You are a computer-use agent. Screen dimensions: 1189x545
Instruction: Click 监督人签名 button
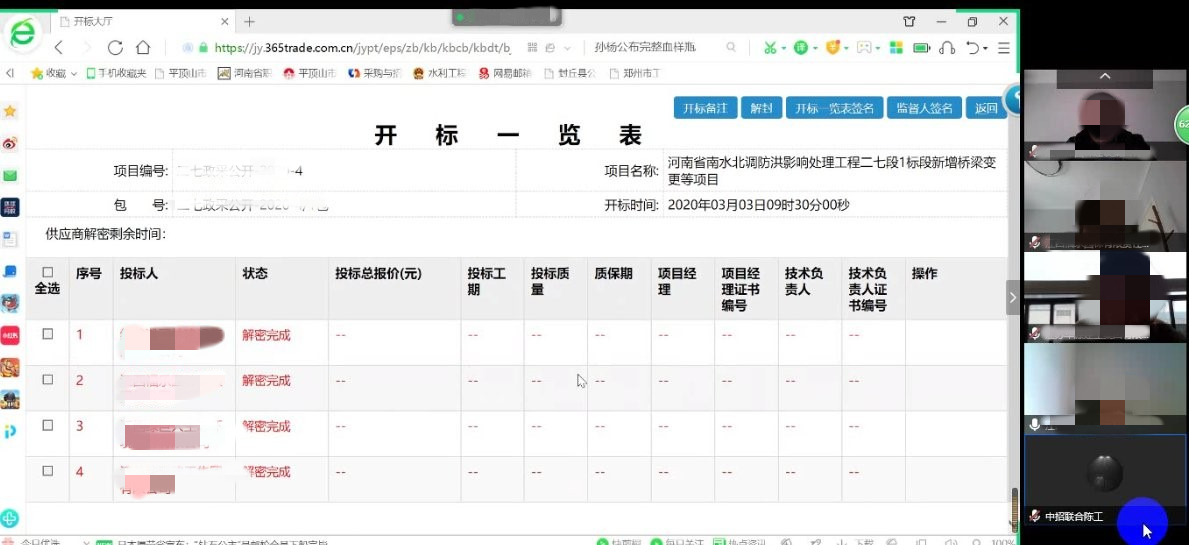coord(924,109)
